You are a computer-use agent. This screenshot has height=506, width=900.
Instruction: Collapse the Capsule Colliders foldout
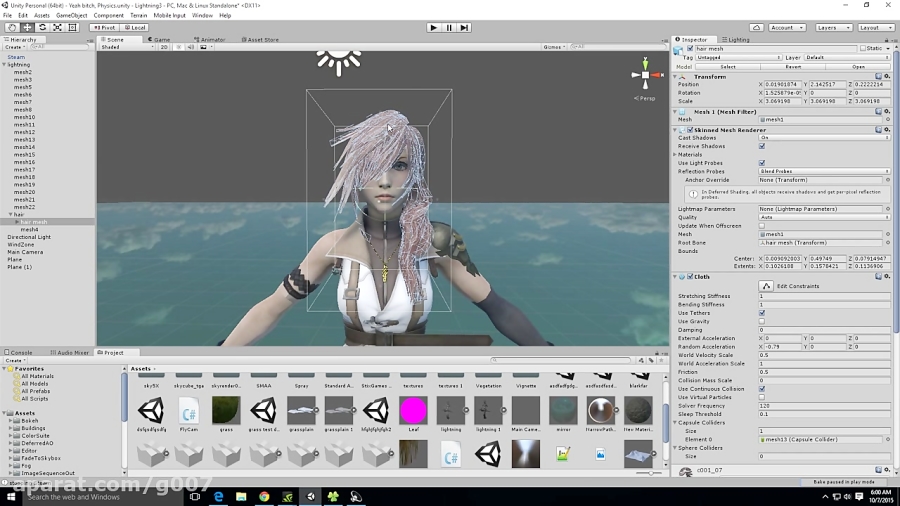676,423
